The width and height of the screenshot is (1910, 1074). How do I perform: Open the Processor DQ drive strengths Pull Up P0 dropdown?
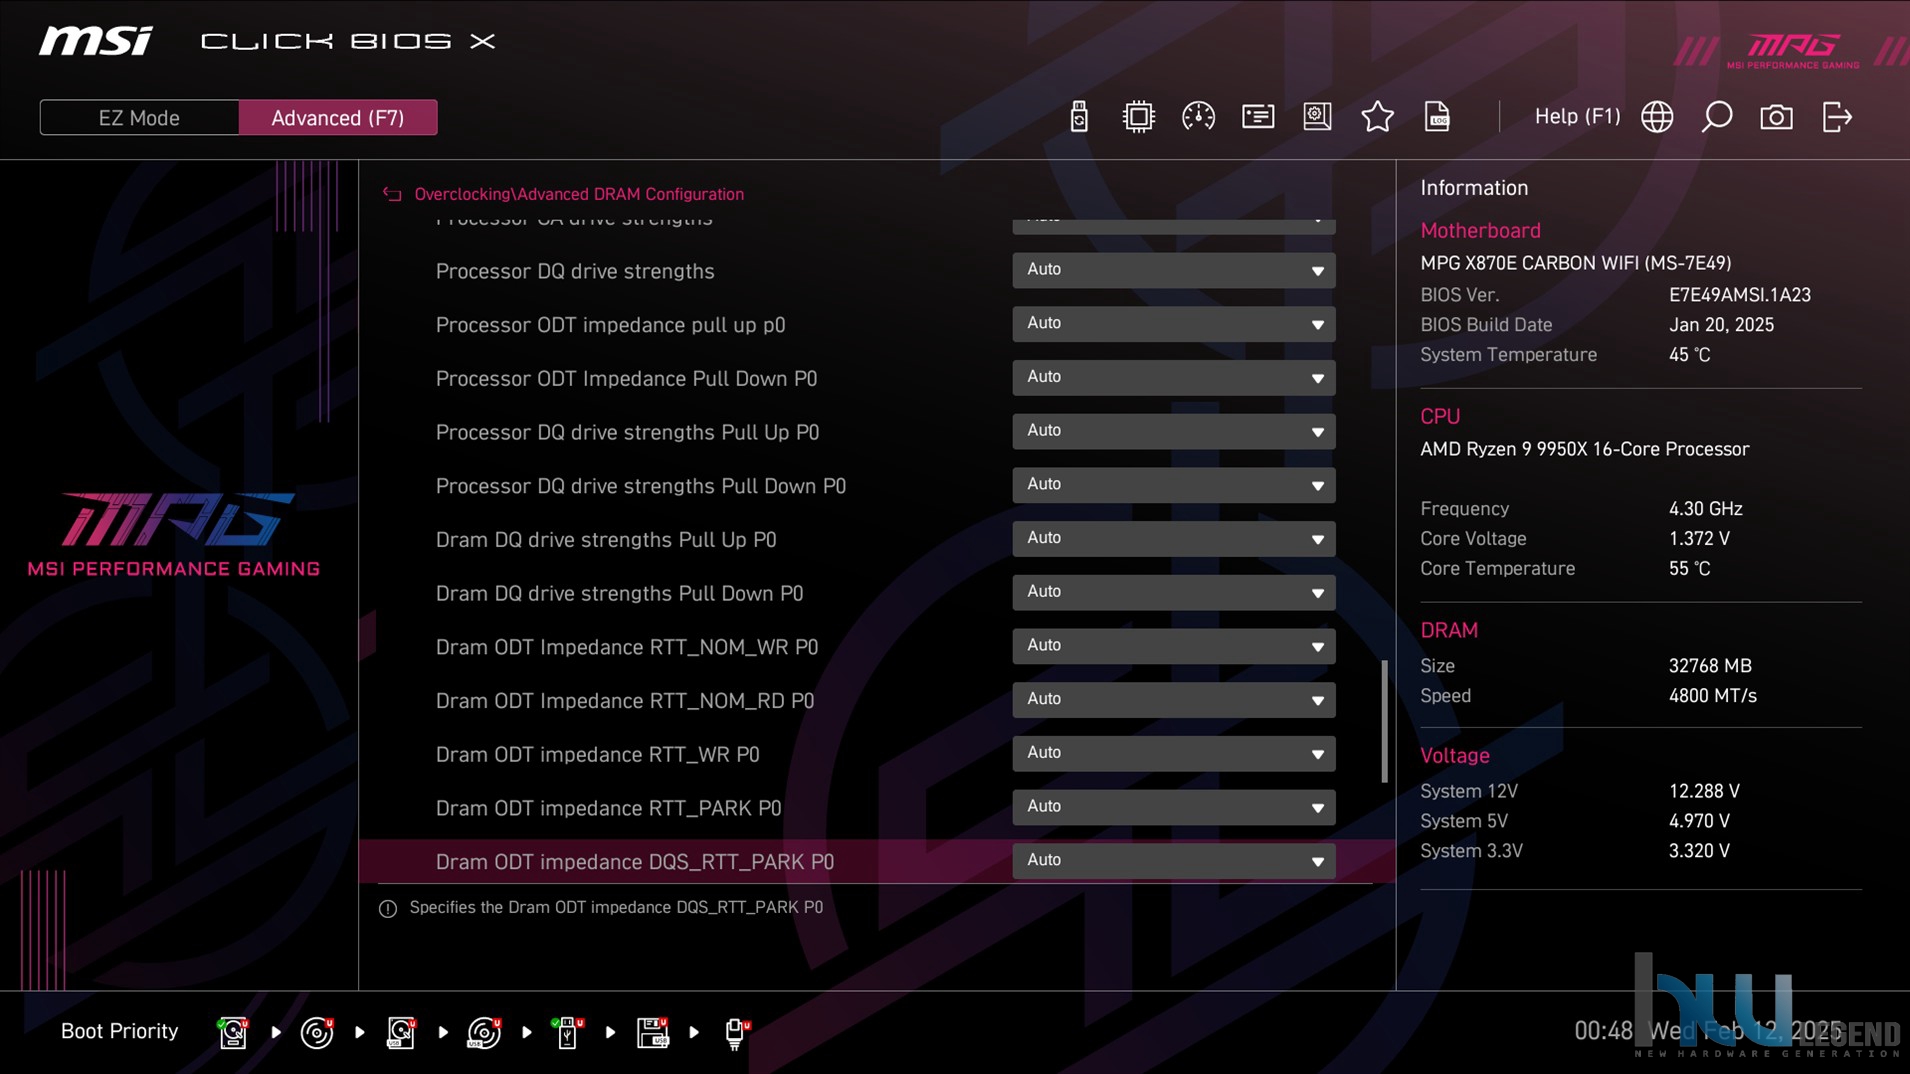click(1173, 431)
